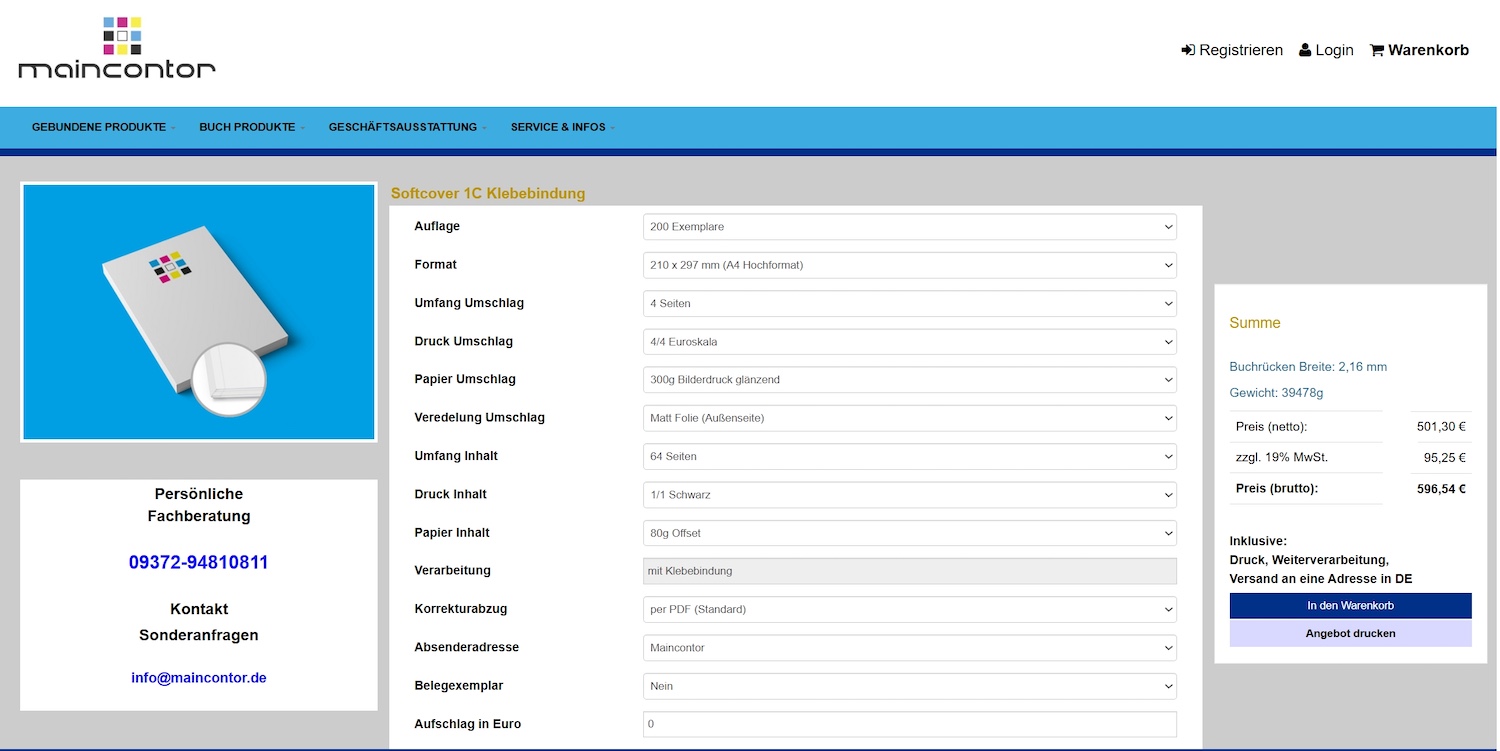Expand Umfang Umschlag dropdown
The height and width of the screenshot is (751, 1500).
[910, 303]
